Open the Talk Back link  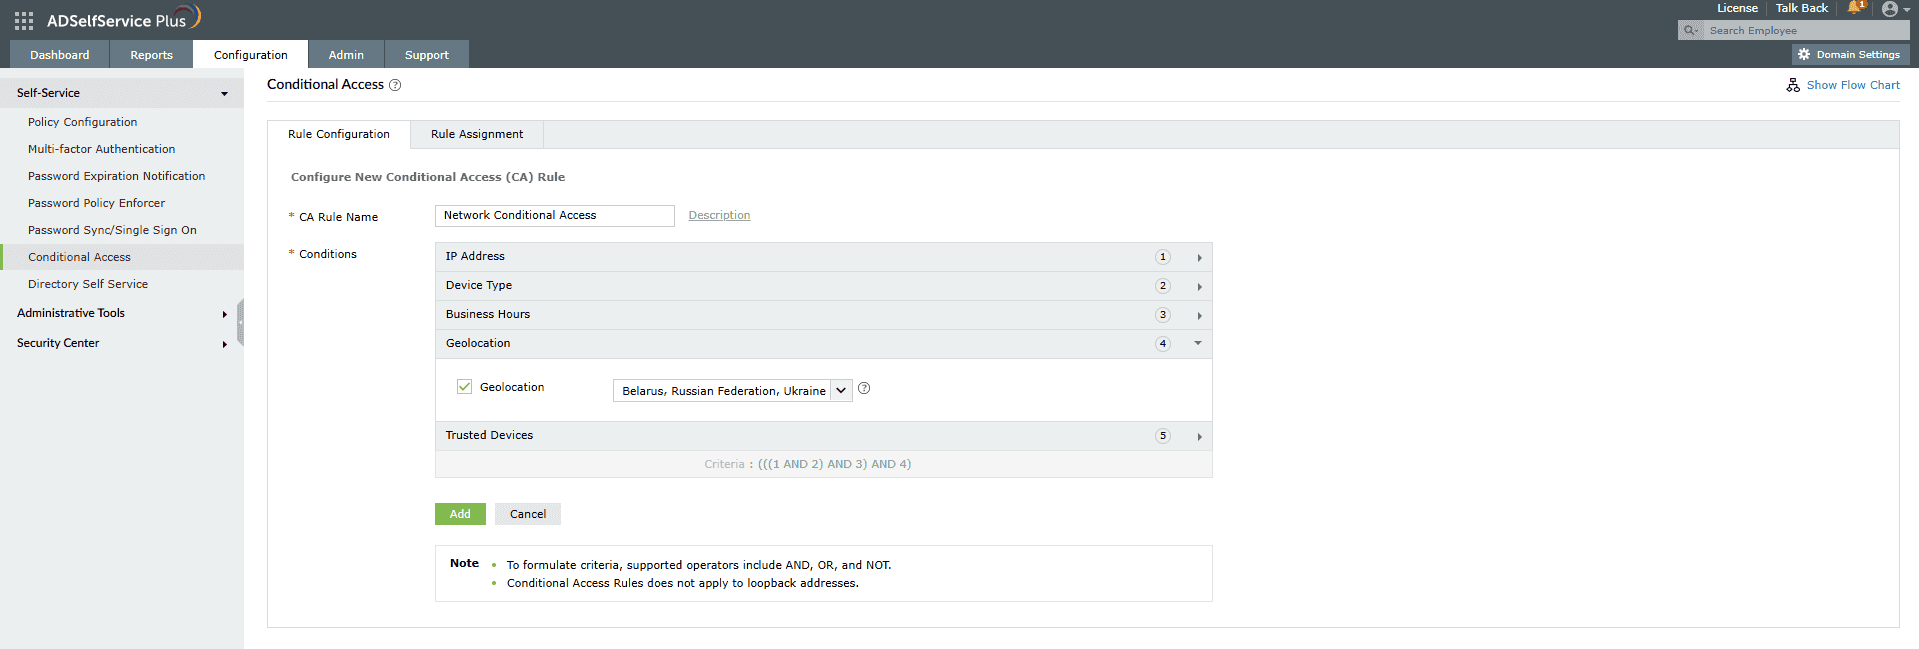(1801, 8)
